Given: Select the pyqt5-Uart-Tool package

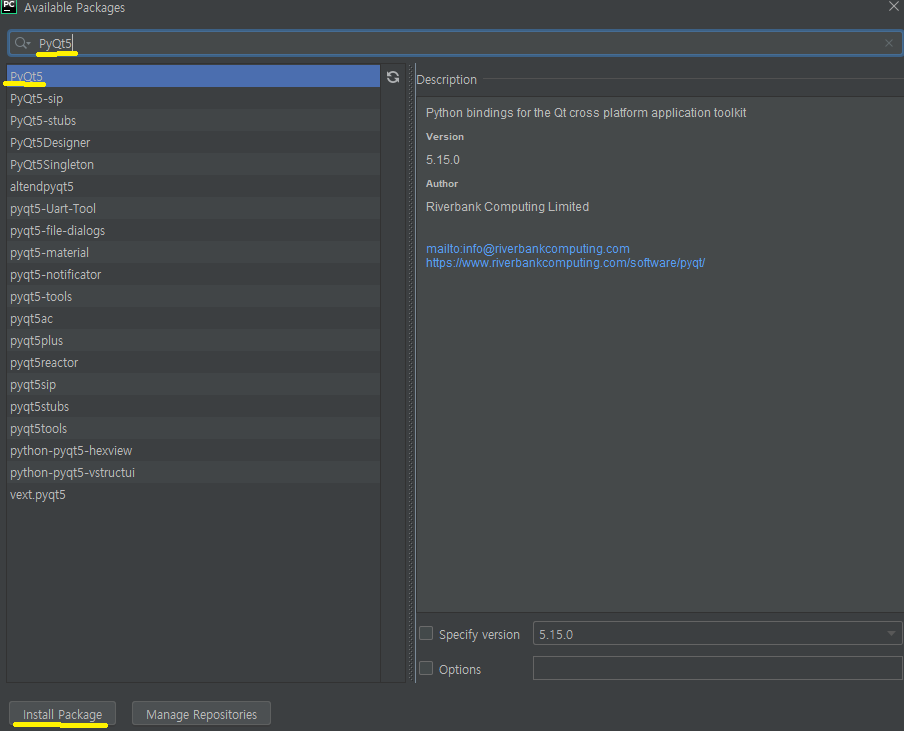Looking at the screenshot, I should coord(193,208).
